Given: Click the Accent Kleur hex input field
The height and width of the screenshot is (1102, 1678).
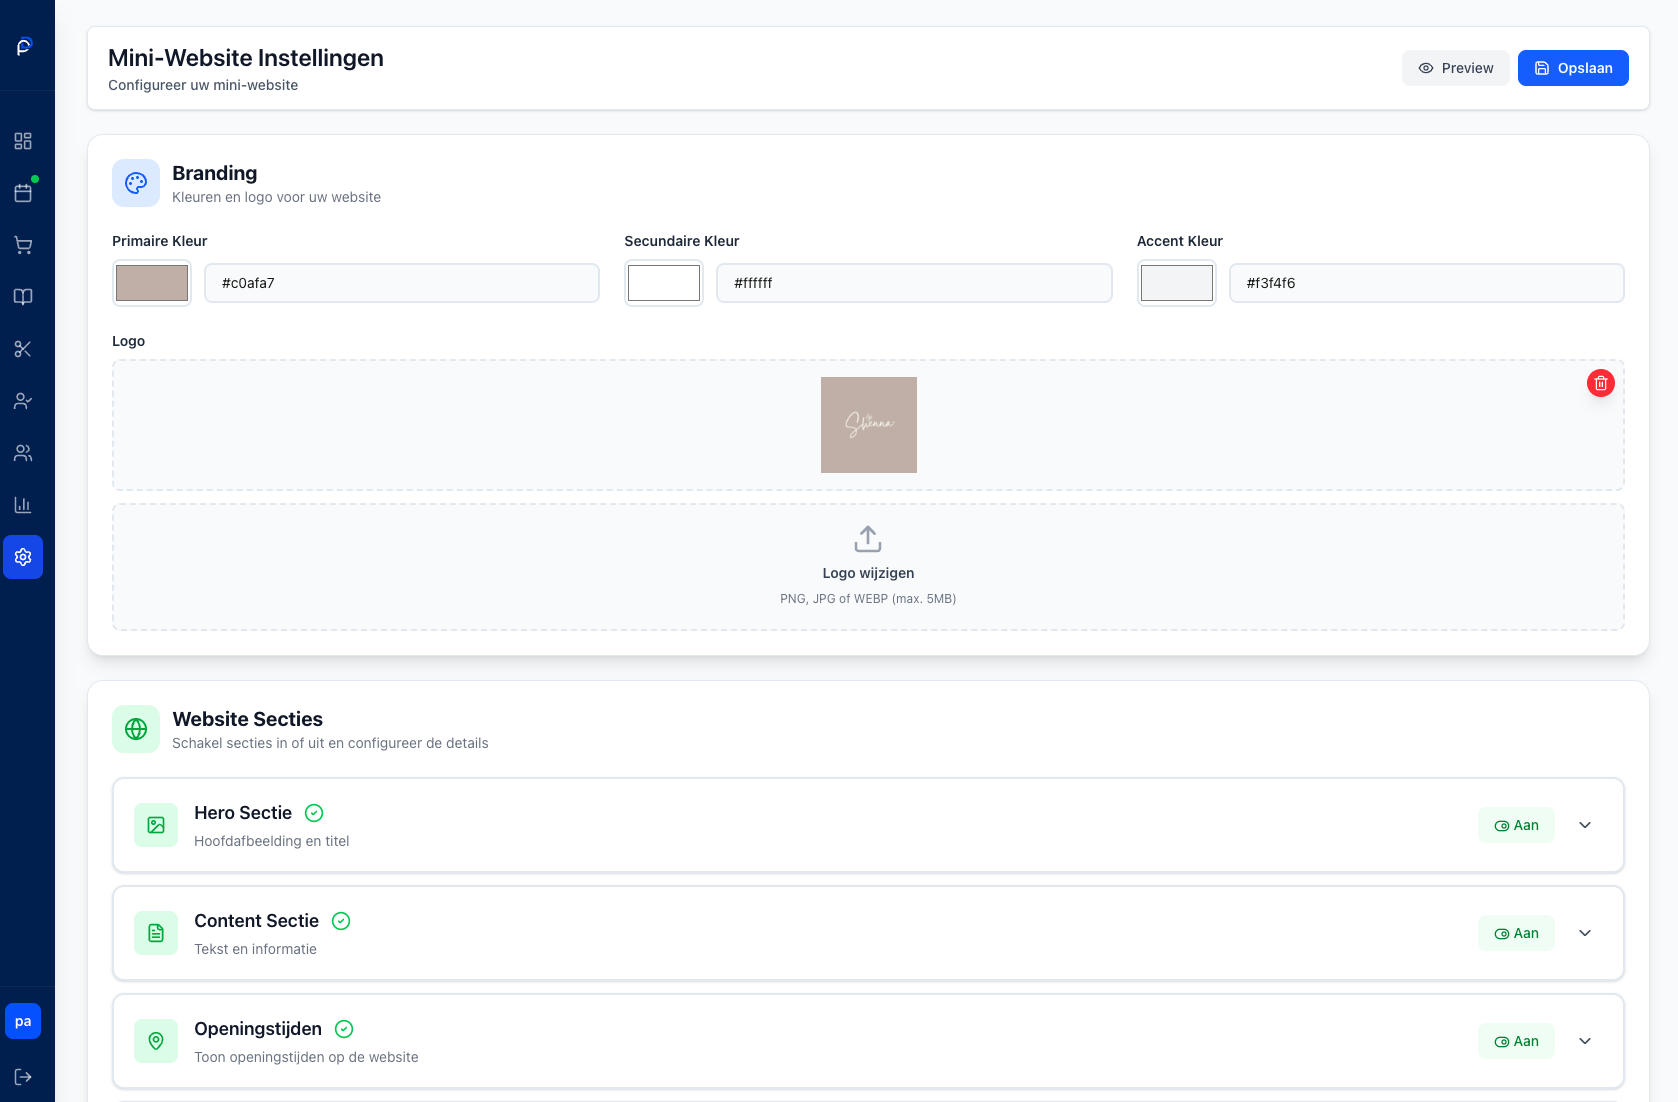Looking at the screenshot, I should 1425,283.
